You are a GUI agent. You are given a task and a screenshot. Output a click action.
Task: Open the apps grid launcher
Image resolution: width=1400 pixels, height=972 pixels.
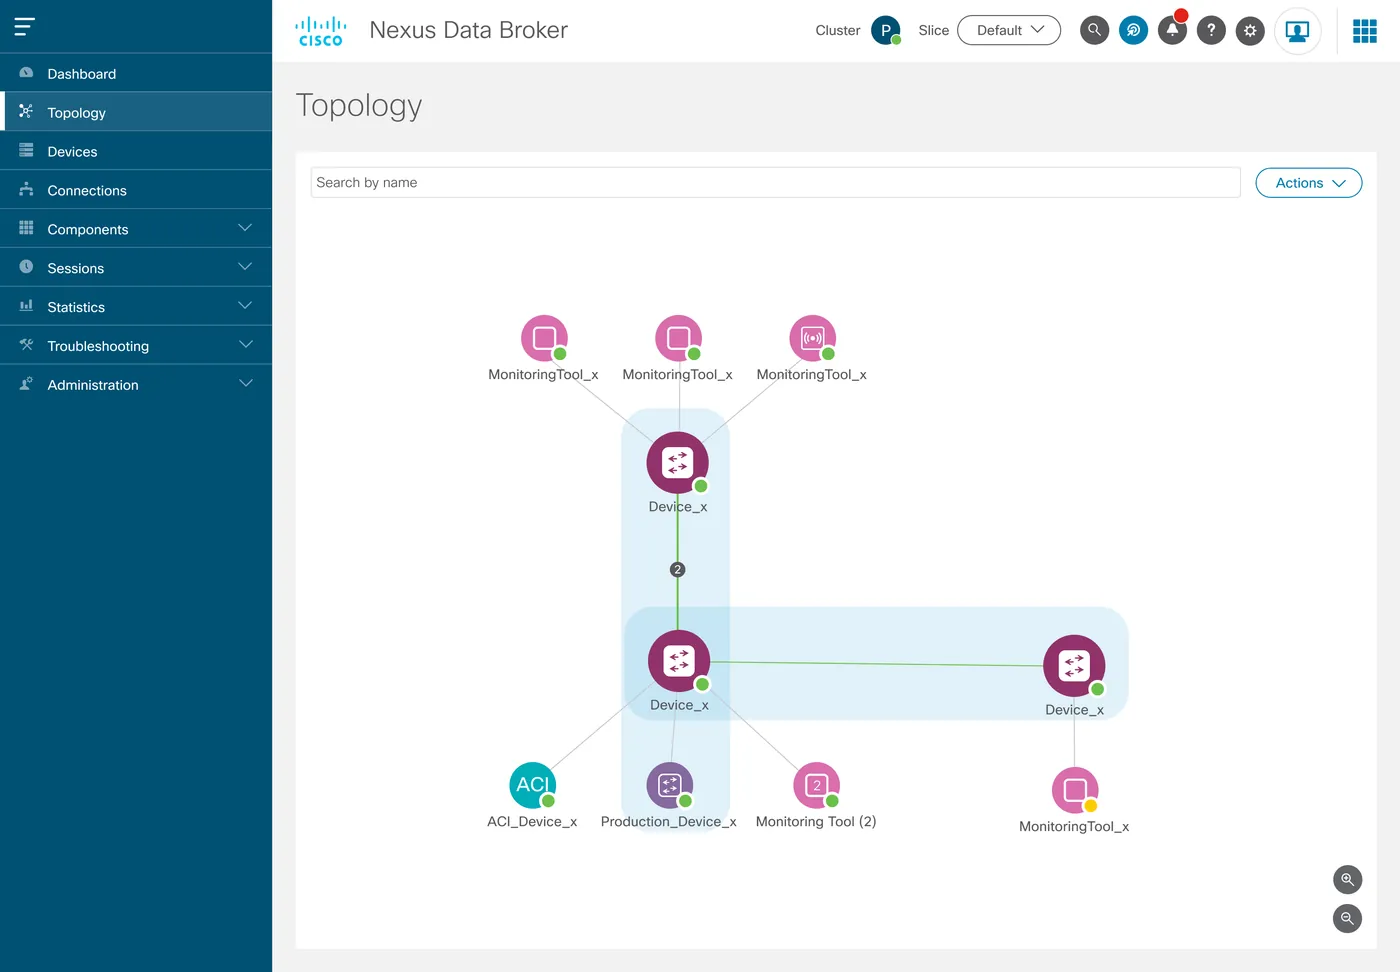(1365, 31)
